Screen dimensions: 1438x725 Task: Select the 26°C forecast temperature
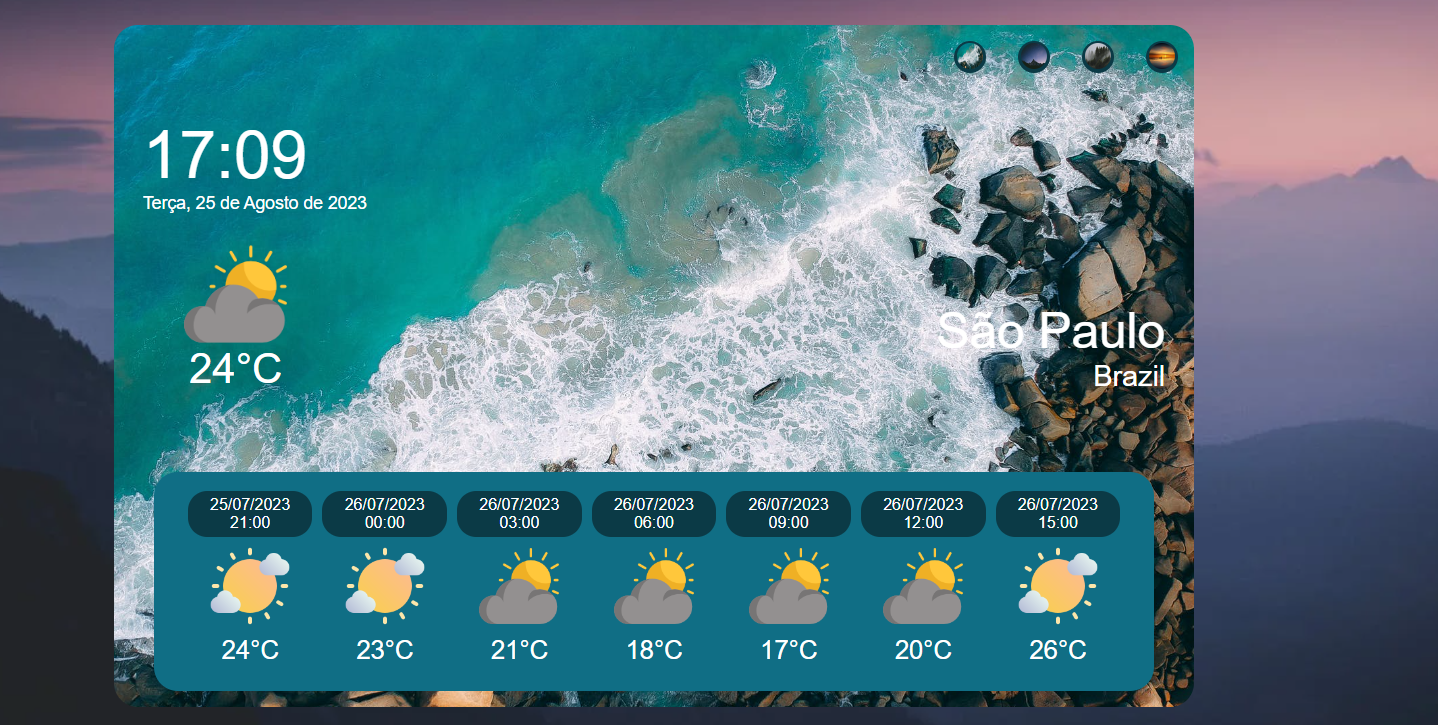(x=1057, y=650)
